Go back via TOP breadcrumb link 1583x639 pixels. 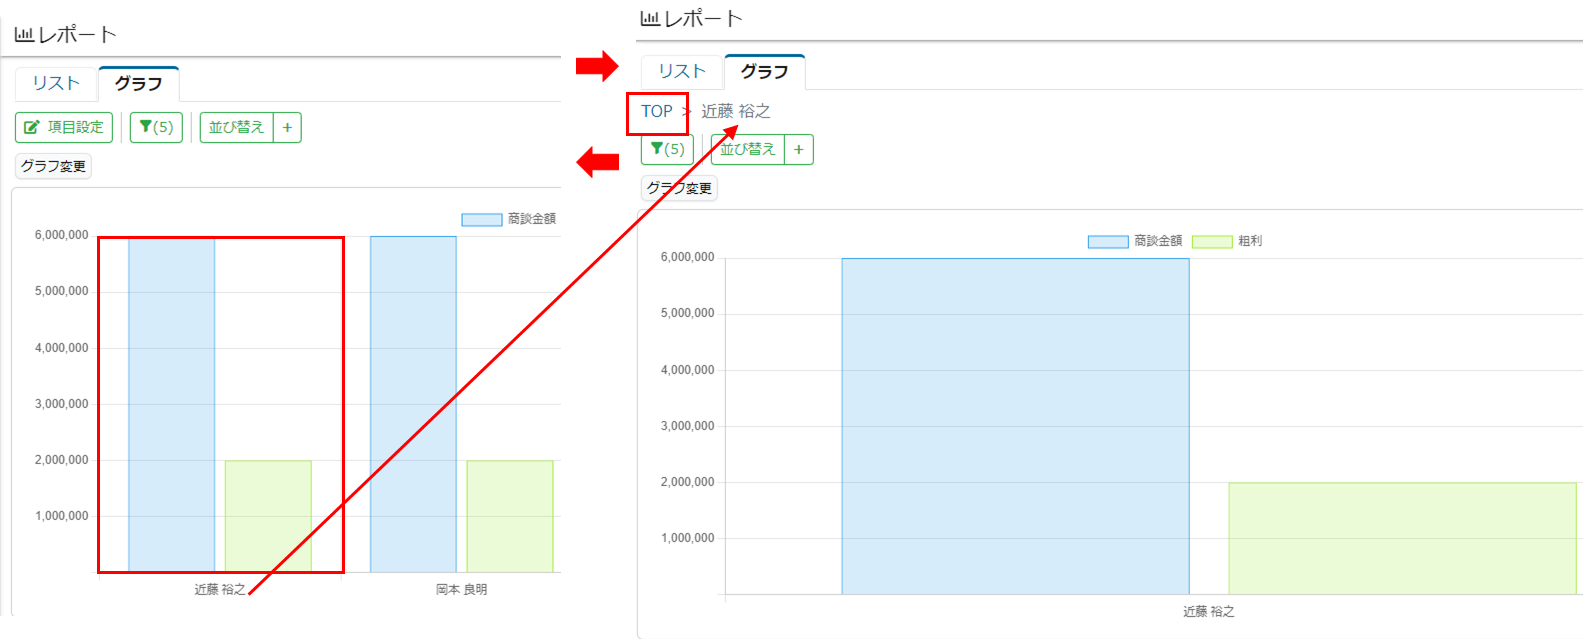657,111
